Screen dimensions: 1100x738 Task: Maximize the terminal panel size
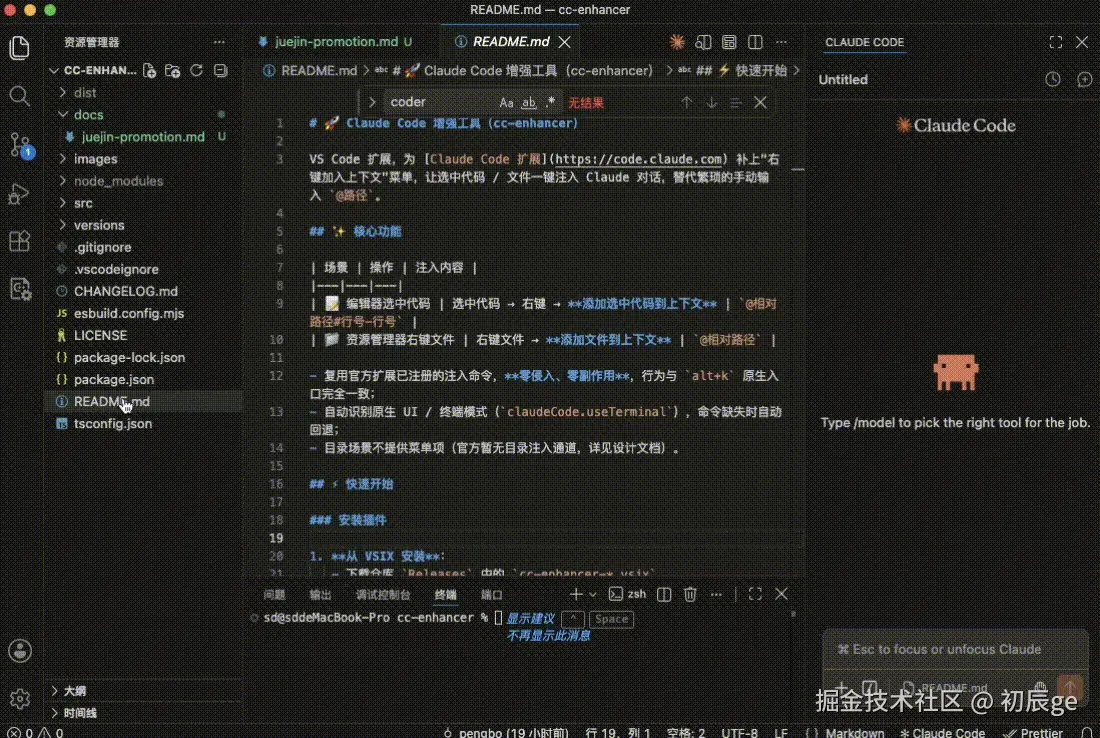coord(755,594)
